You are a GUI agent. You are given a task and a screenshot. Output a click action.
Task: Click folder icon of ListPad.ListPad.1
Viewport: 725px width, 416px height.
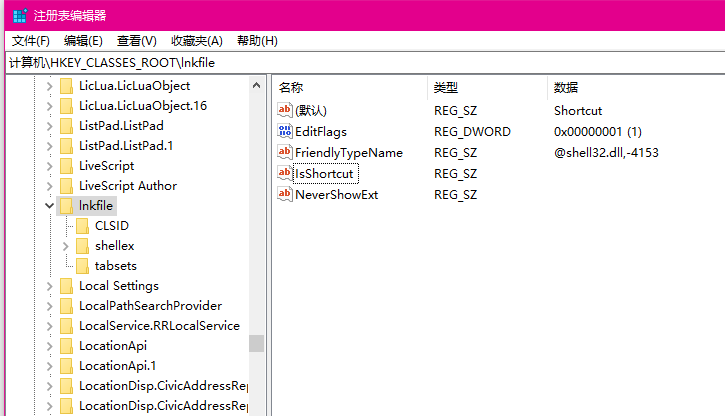(x=67, y=146)
